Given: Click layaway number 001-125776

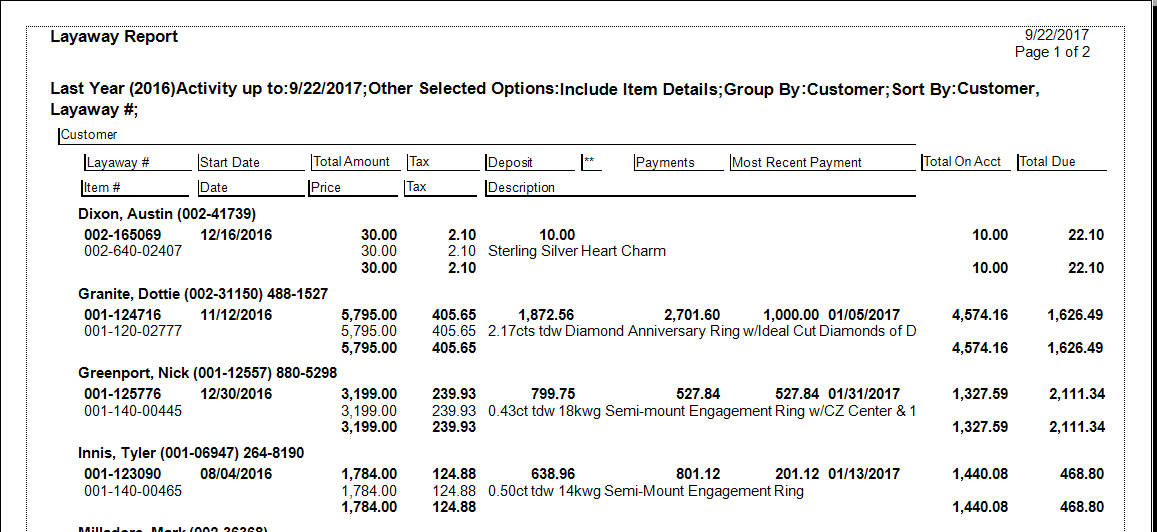Looking at the screenshot, I should pos(122,395).
